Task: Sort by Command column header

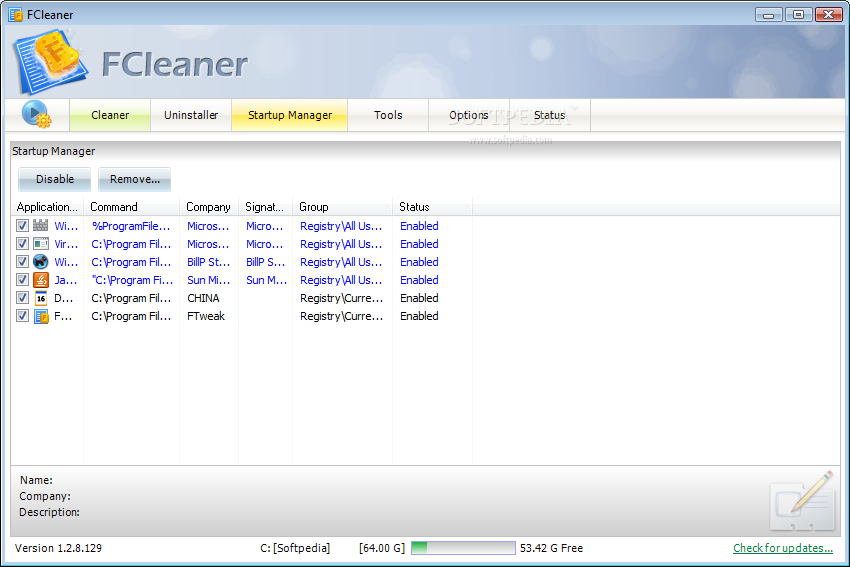Action: click(132, 207)
